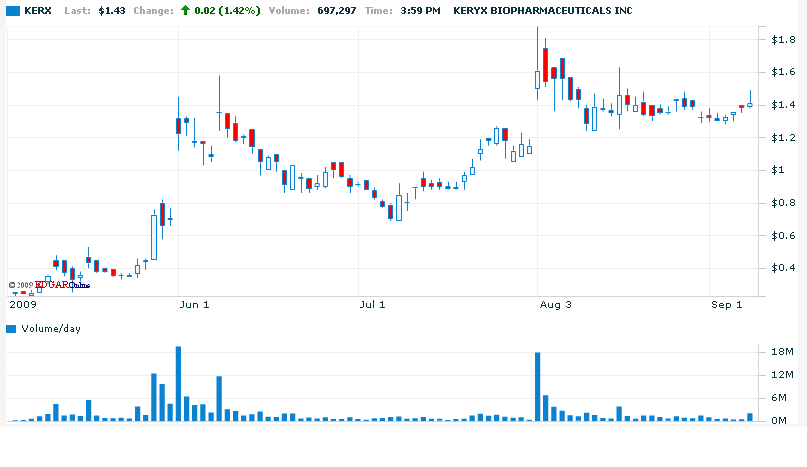The image size is (807, 467).
Task: Click the Time: field label
Action: pos(378,11)
